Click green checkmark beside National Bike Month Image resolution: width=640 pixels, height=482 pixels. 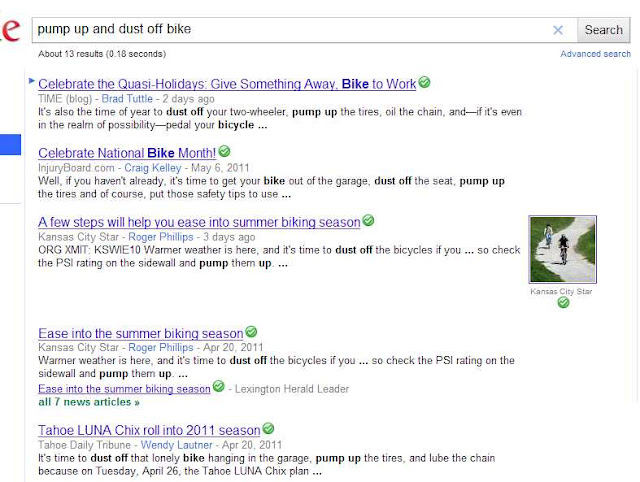pos(224,151)
